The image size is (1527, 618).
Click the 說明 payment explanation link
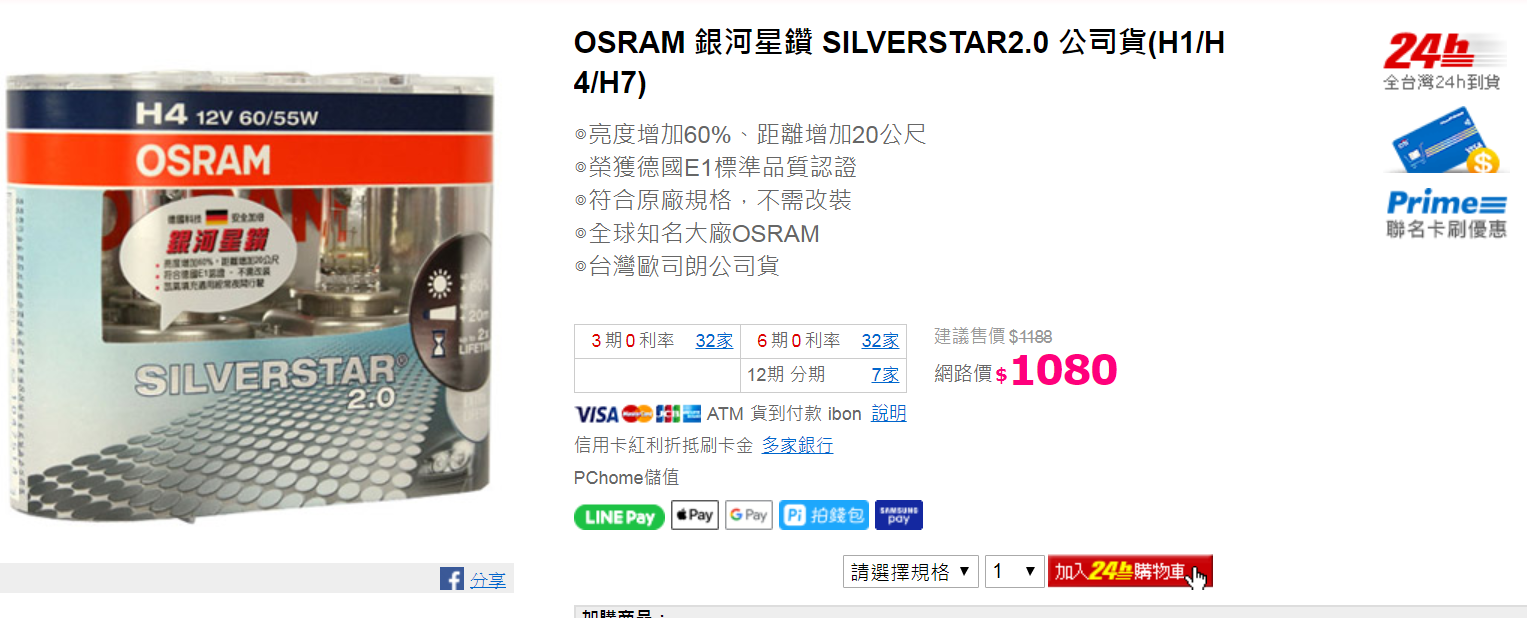pos(889,414)
